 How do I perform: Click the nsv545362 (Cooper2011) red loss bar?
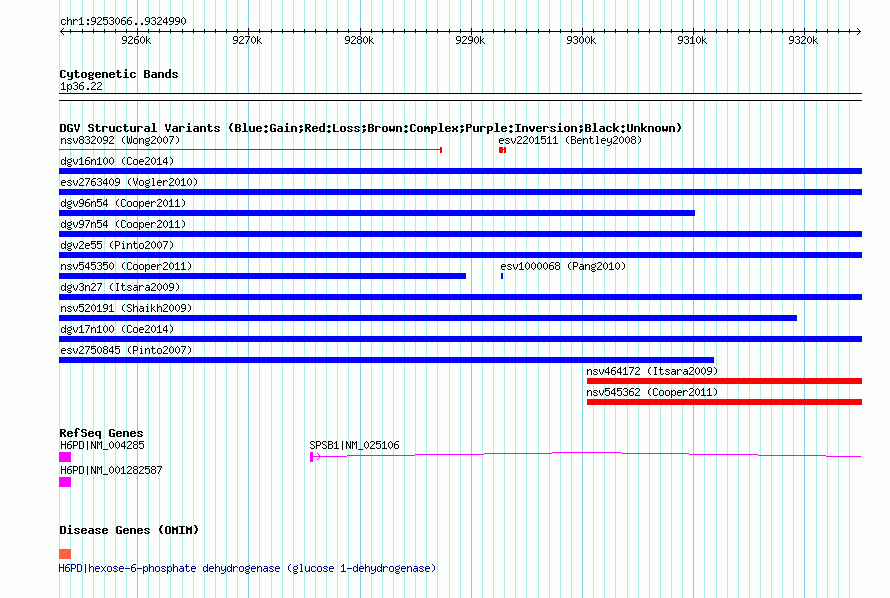pyautogui.click(x=724, y=402)
